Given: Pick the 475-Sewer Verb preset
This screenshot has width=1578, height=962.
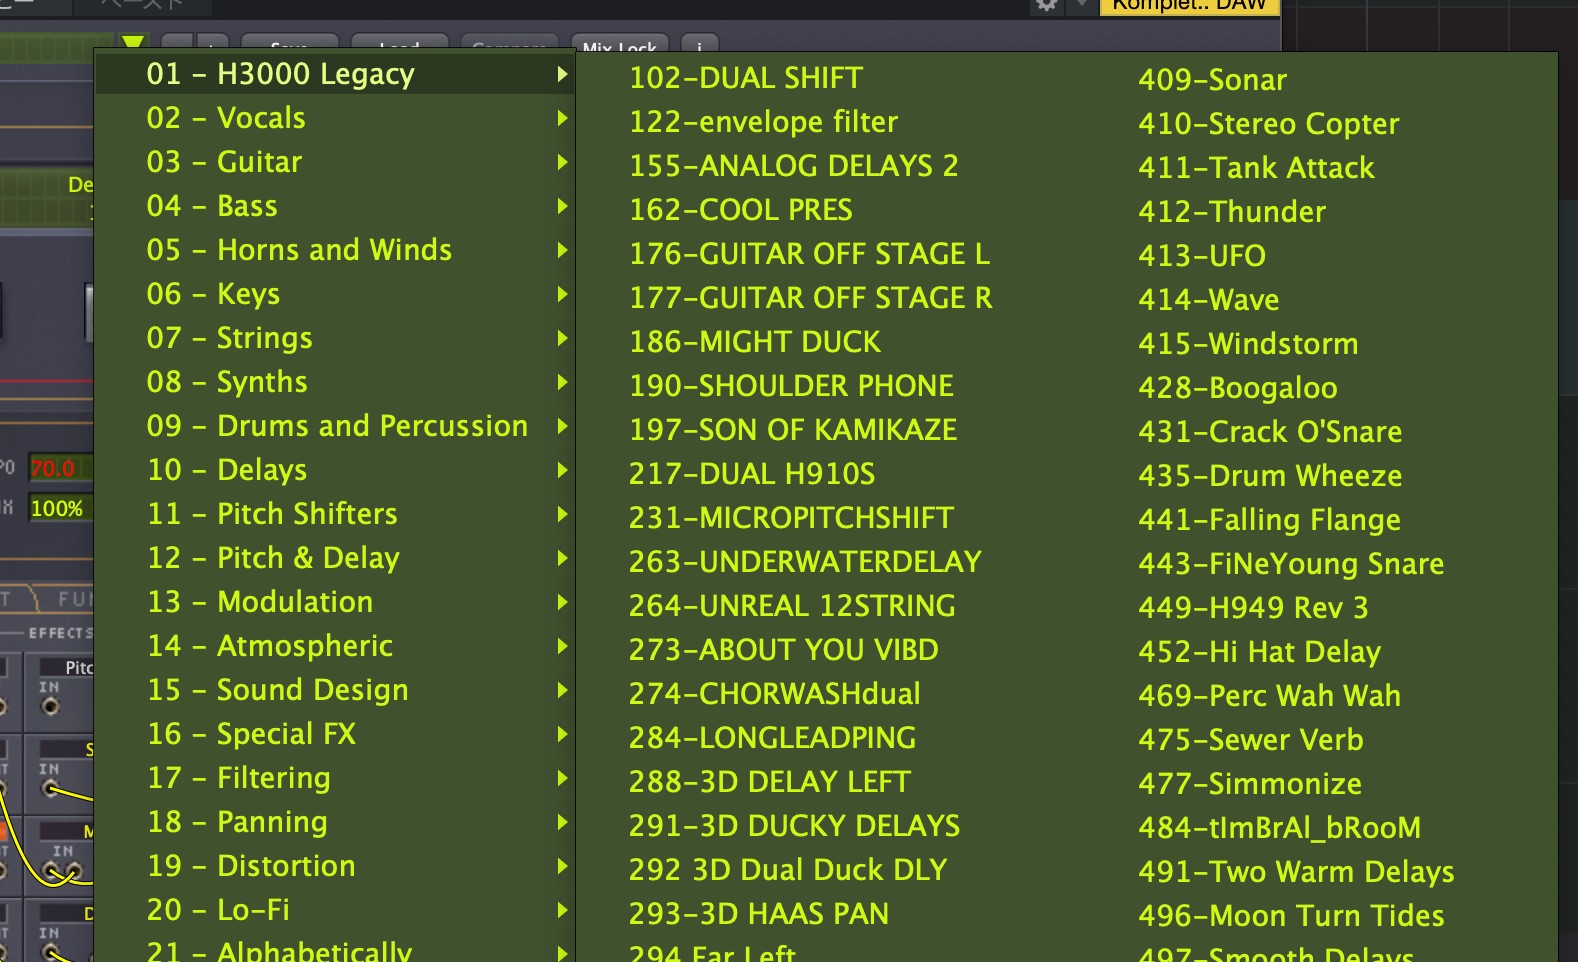Looking at the screenshot, I should tap(1250, 740).
